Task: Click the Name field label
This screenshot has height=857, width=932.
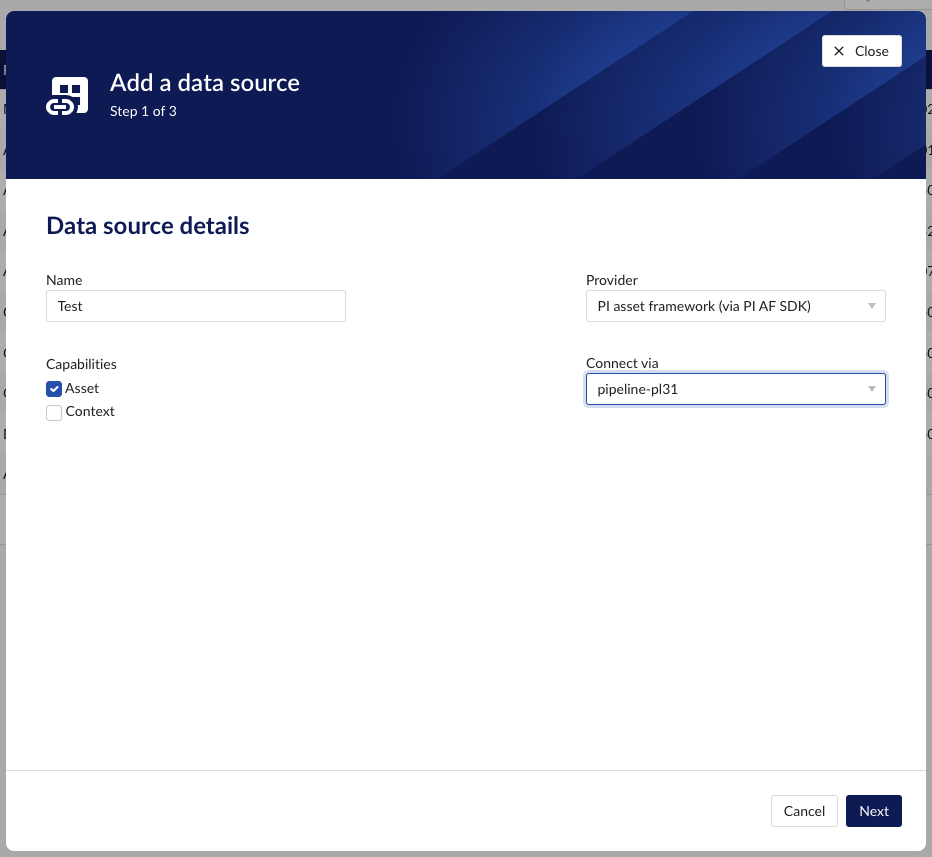Action: point(64,280)
